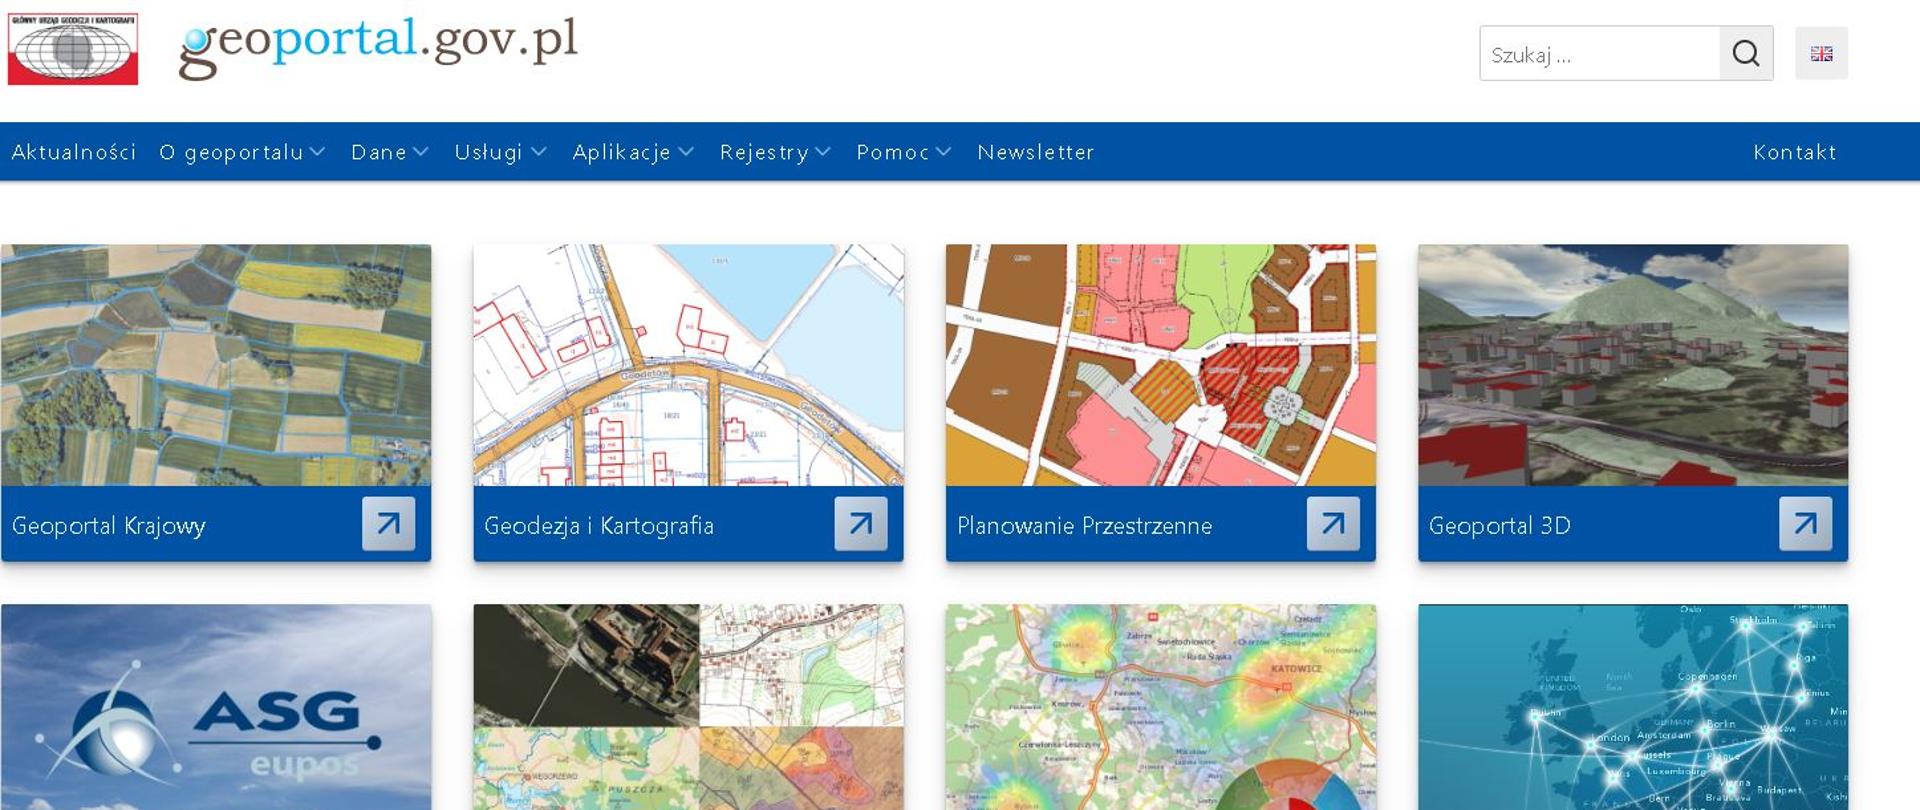Click the Geoportal 3D label
This screenshot has height=810, width=1920.
(x=1500, y=526)
